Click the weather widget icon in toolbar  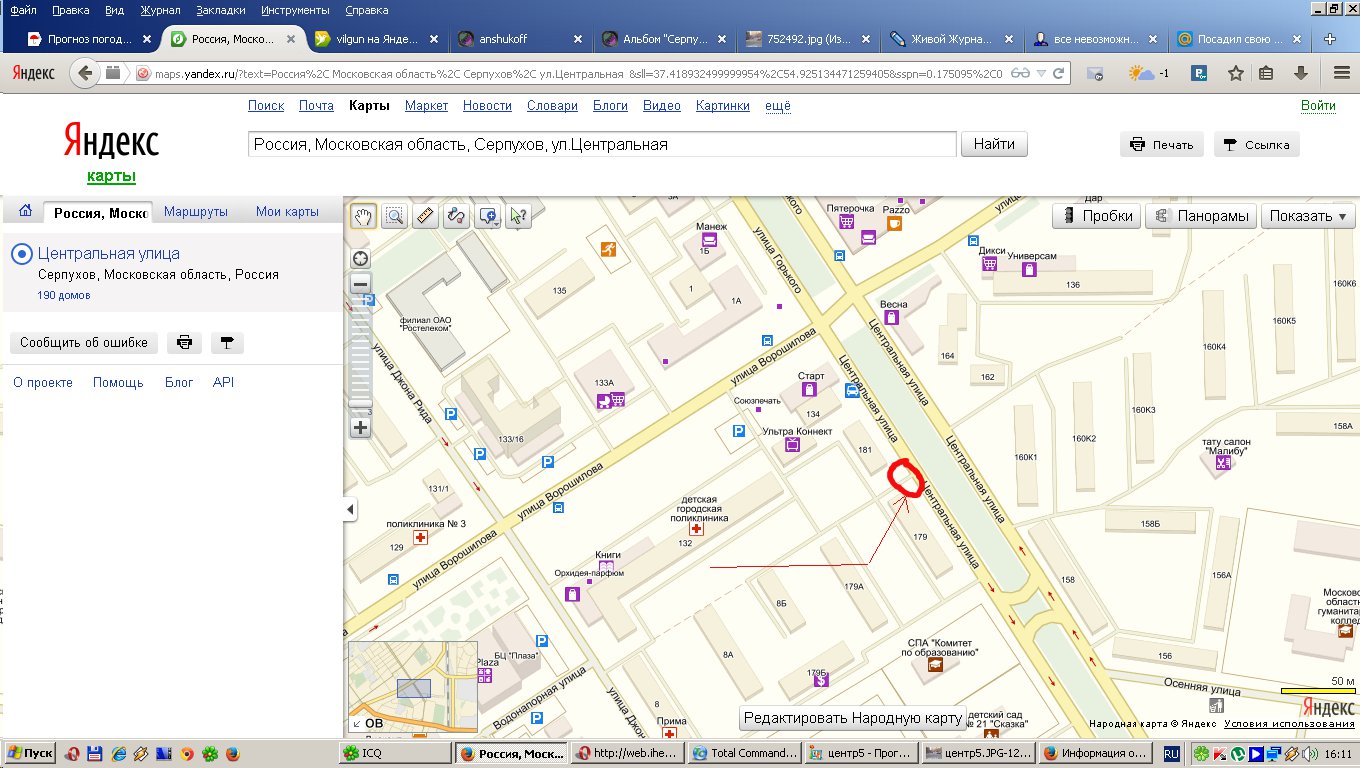coord(1140,73)
